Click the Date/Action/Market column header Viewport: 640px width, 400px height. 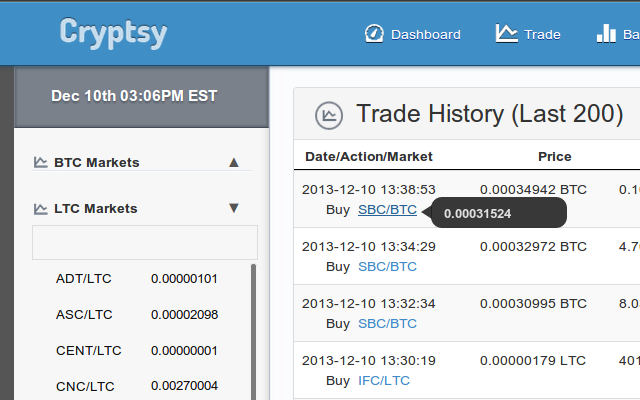click(x=369, y=157)
